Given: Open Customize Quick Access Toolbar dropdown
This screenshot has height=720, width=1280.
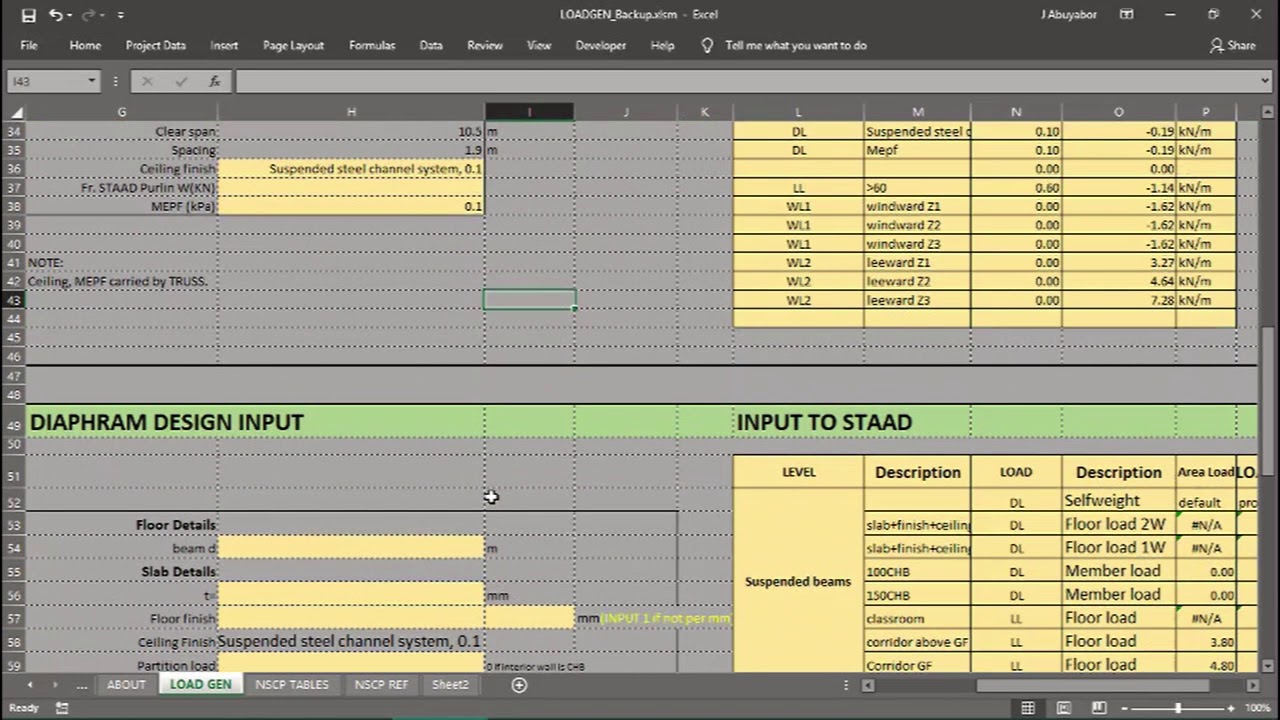Looking at the screenshot, I should pos(121,15).
